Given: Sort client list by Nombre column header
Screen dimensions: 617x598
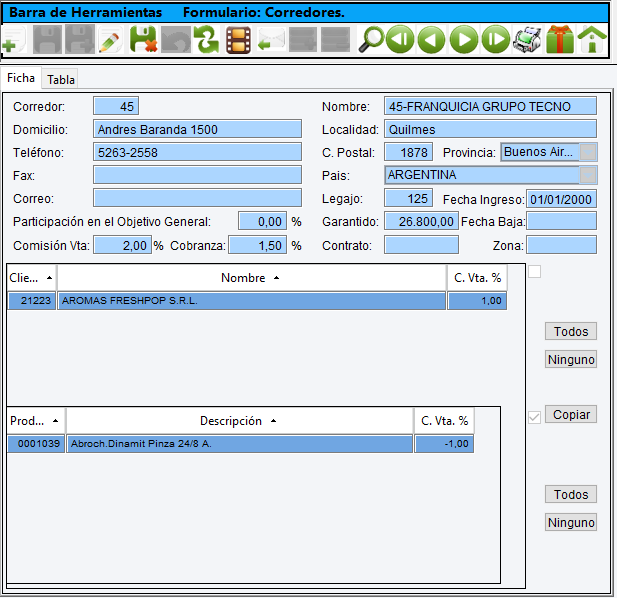Looking at the screenshot, I should pyautogui.click(x=251, y=278).
